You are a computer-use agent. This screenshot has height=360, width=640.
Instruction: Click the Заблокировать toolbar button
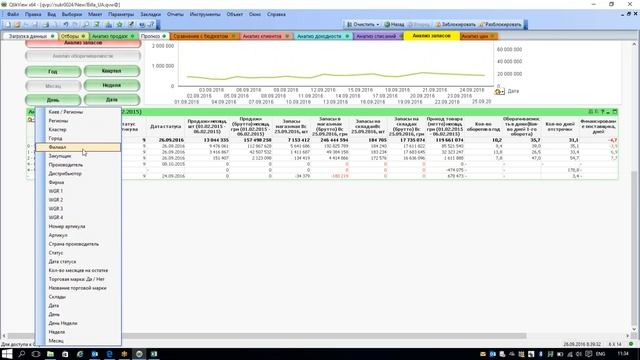tap(456, 24)
